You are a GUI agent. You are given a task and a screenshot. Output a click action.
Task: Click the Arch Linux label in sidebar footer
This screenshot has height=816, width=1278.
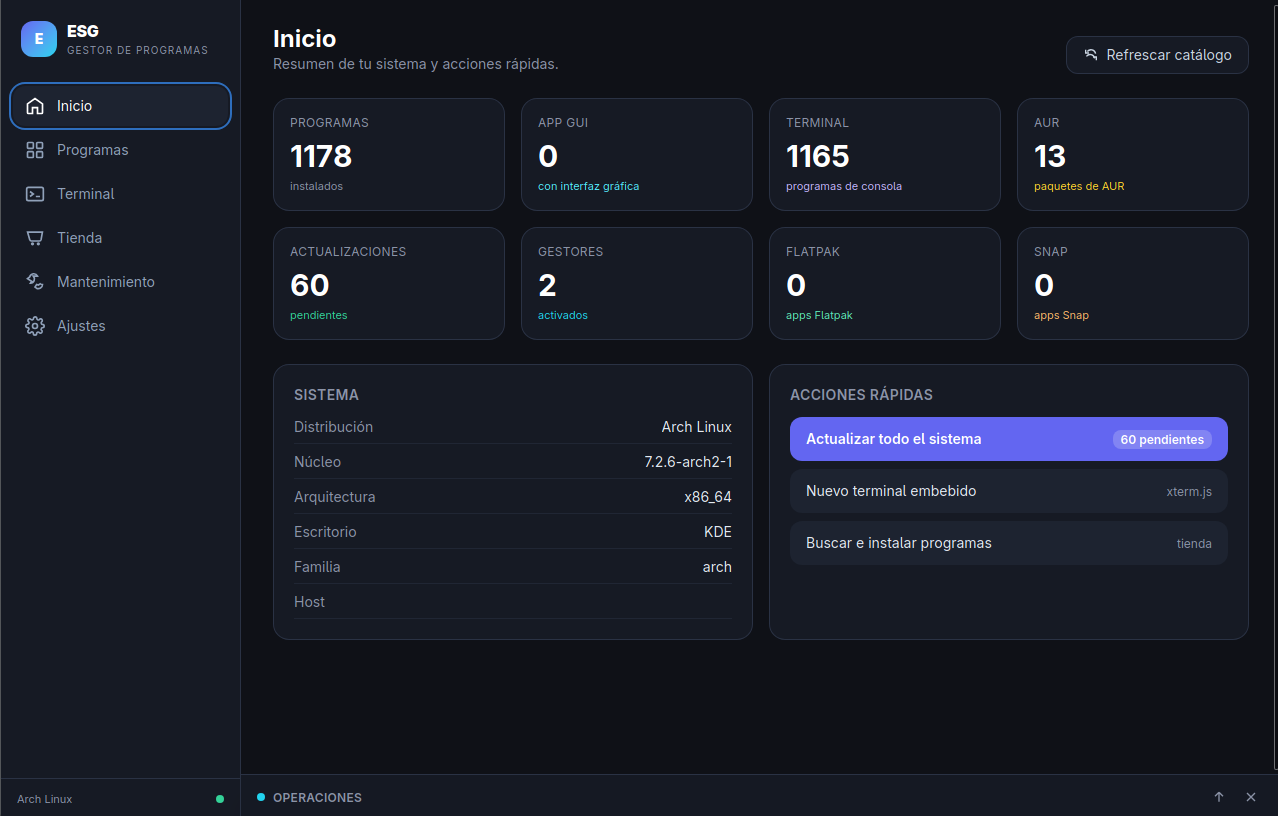(45, 799)
